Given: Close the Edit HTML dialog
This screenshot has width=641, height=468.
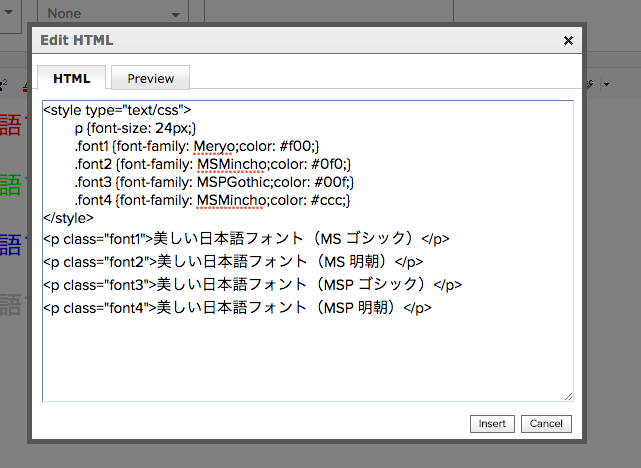Looking at the screenshot, I should (568, 41).
